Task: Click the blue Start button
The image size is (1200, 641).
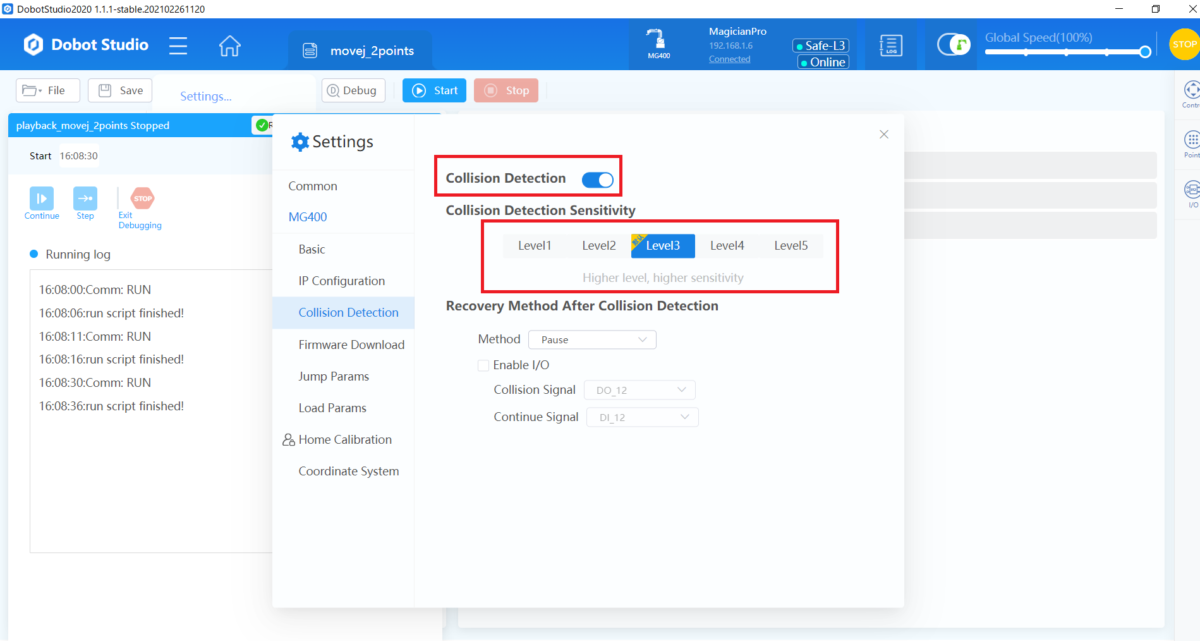Action: 434,91
